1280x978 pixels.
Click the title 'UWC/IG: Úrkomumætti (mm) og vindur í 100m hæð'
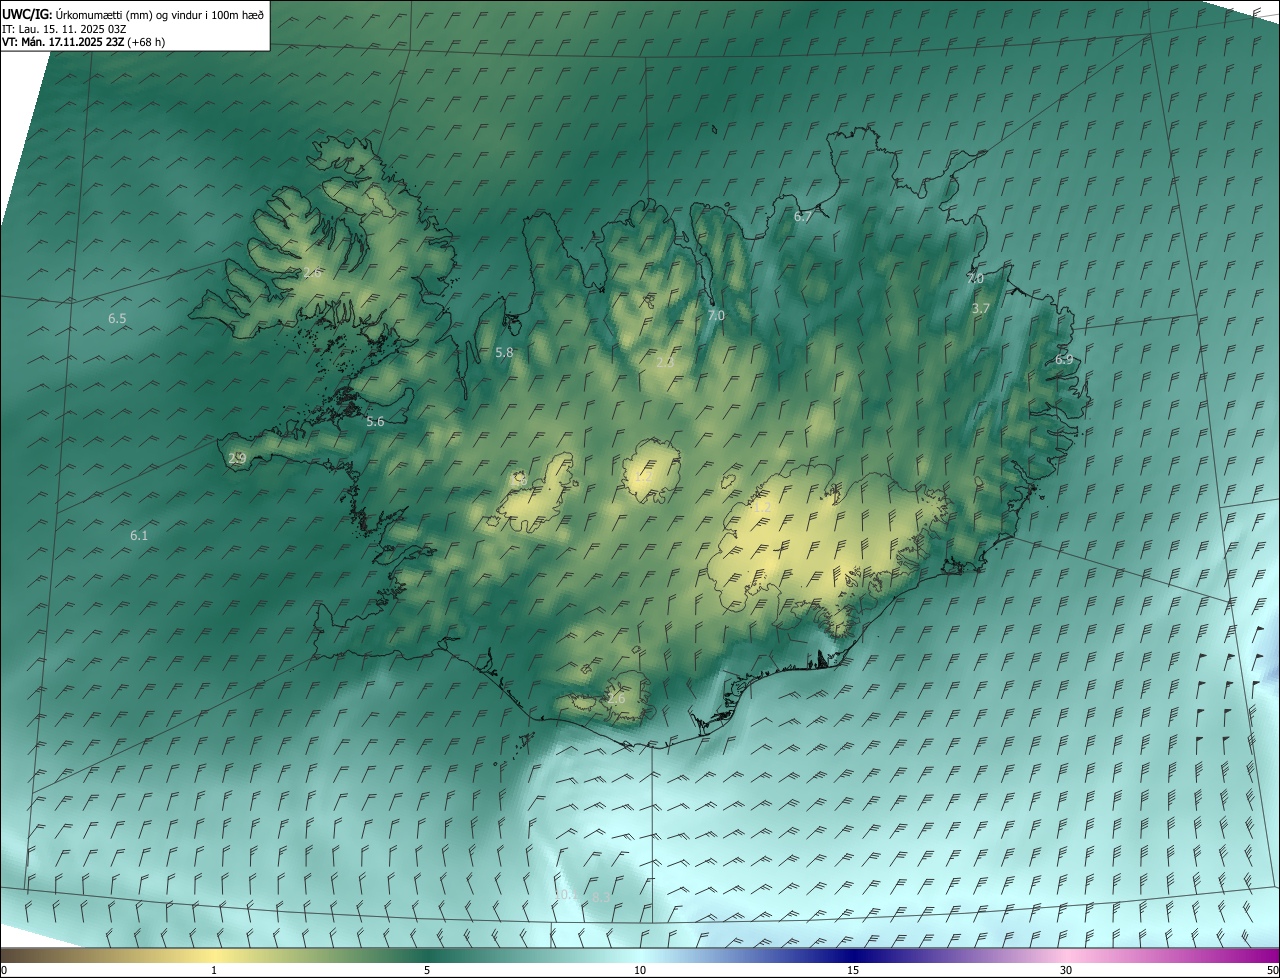tap(133, 14)
